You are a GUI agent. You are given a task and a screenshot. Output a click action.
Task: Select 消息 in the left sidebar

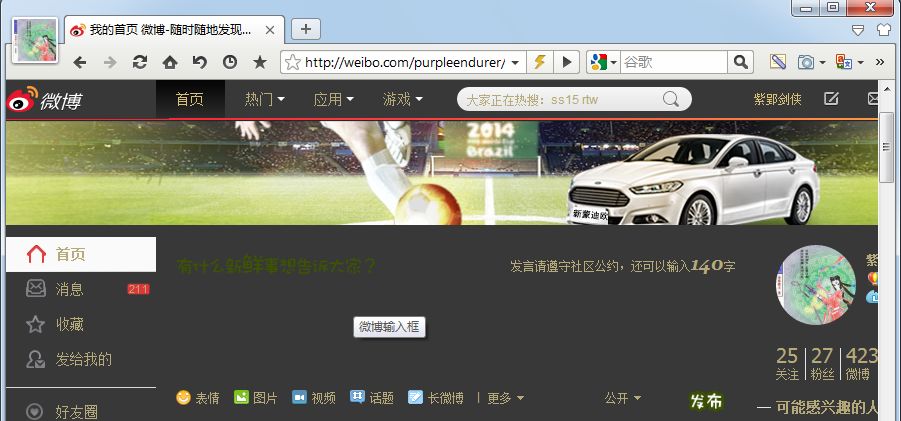click(x=69, y=289)
